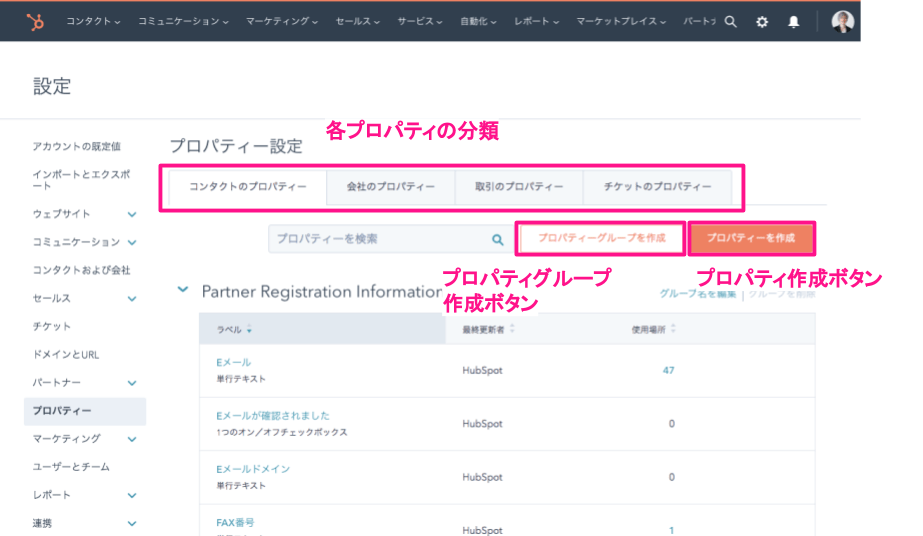The width and height of the screenshot is (923, 536).
Task: Focus the プロパティーを検索 input field
Action: [x=380, y=240]
